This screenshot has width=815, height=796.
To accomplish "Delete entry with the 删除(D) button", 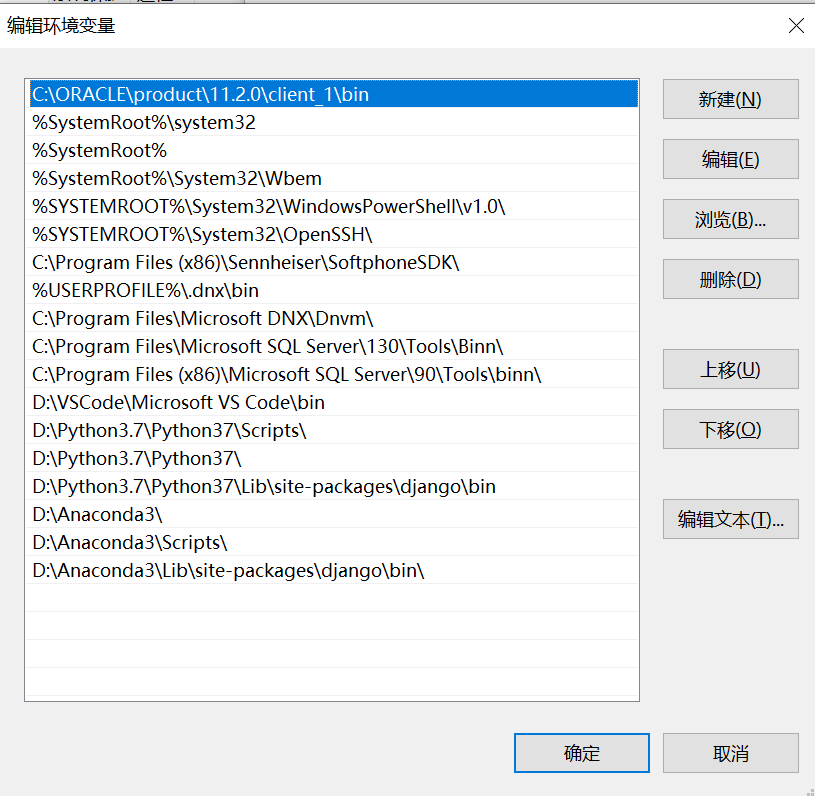I will click(x=730, y=279).
